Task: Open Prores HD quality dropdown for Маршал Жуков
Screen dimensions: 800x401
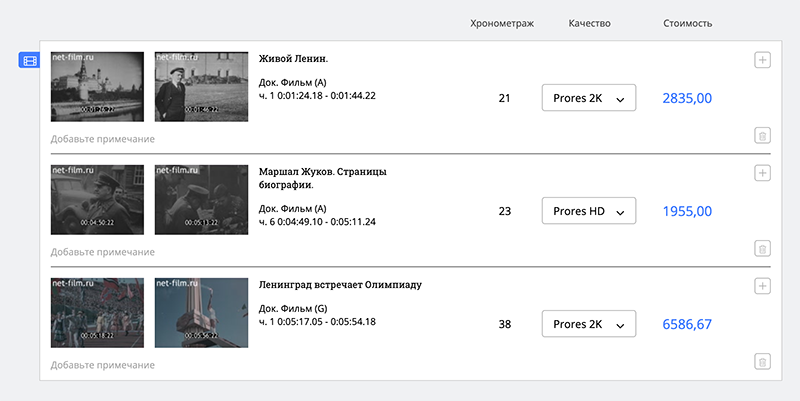Action: 589,211
